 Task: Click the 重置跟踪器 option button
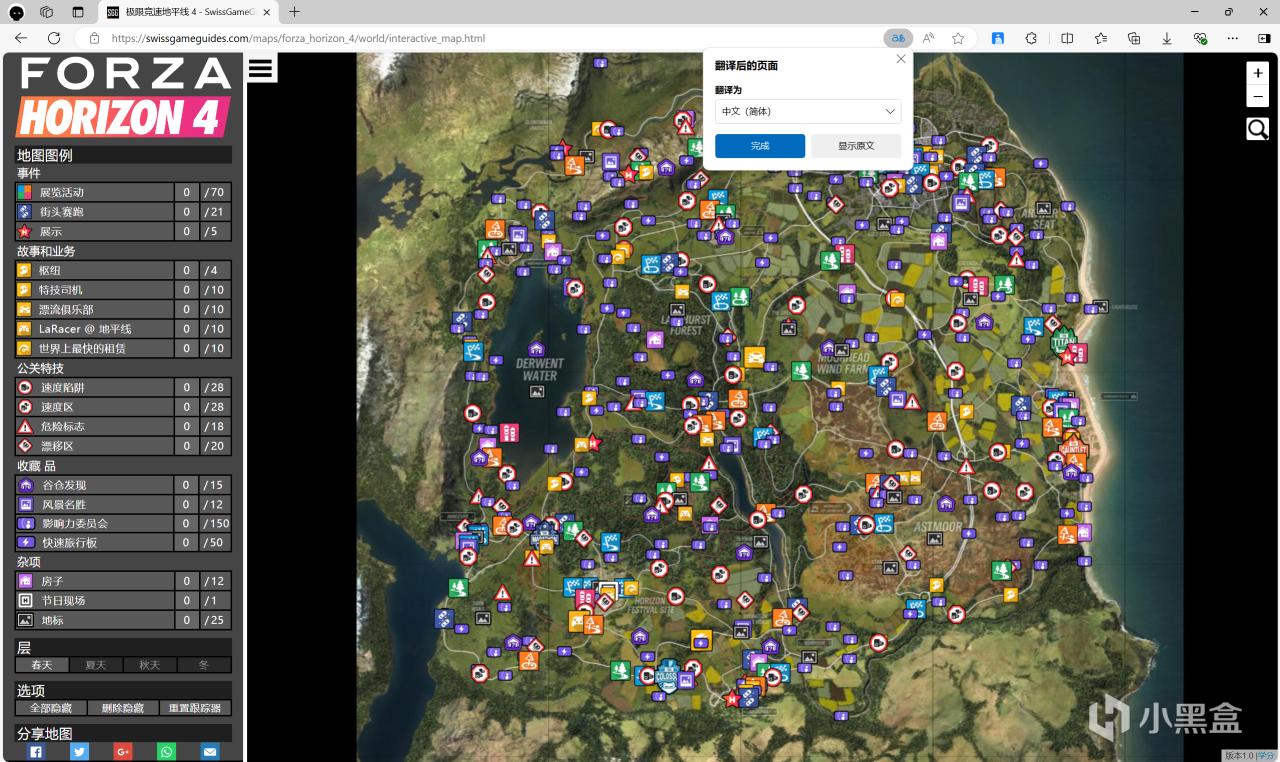click(195, 708)
